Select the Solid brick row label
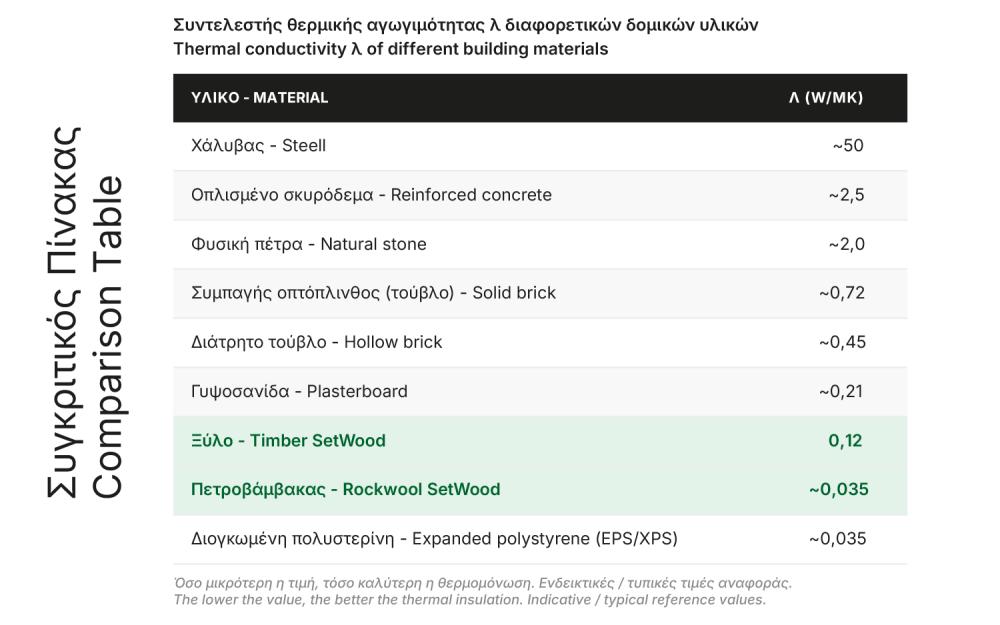Viewport: 1000px width, 625px height. [x=373, y=293]
